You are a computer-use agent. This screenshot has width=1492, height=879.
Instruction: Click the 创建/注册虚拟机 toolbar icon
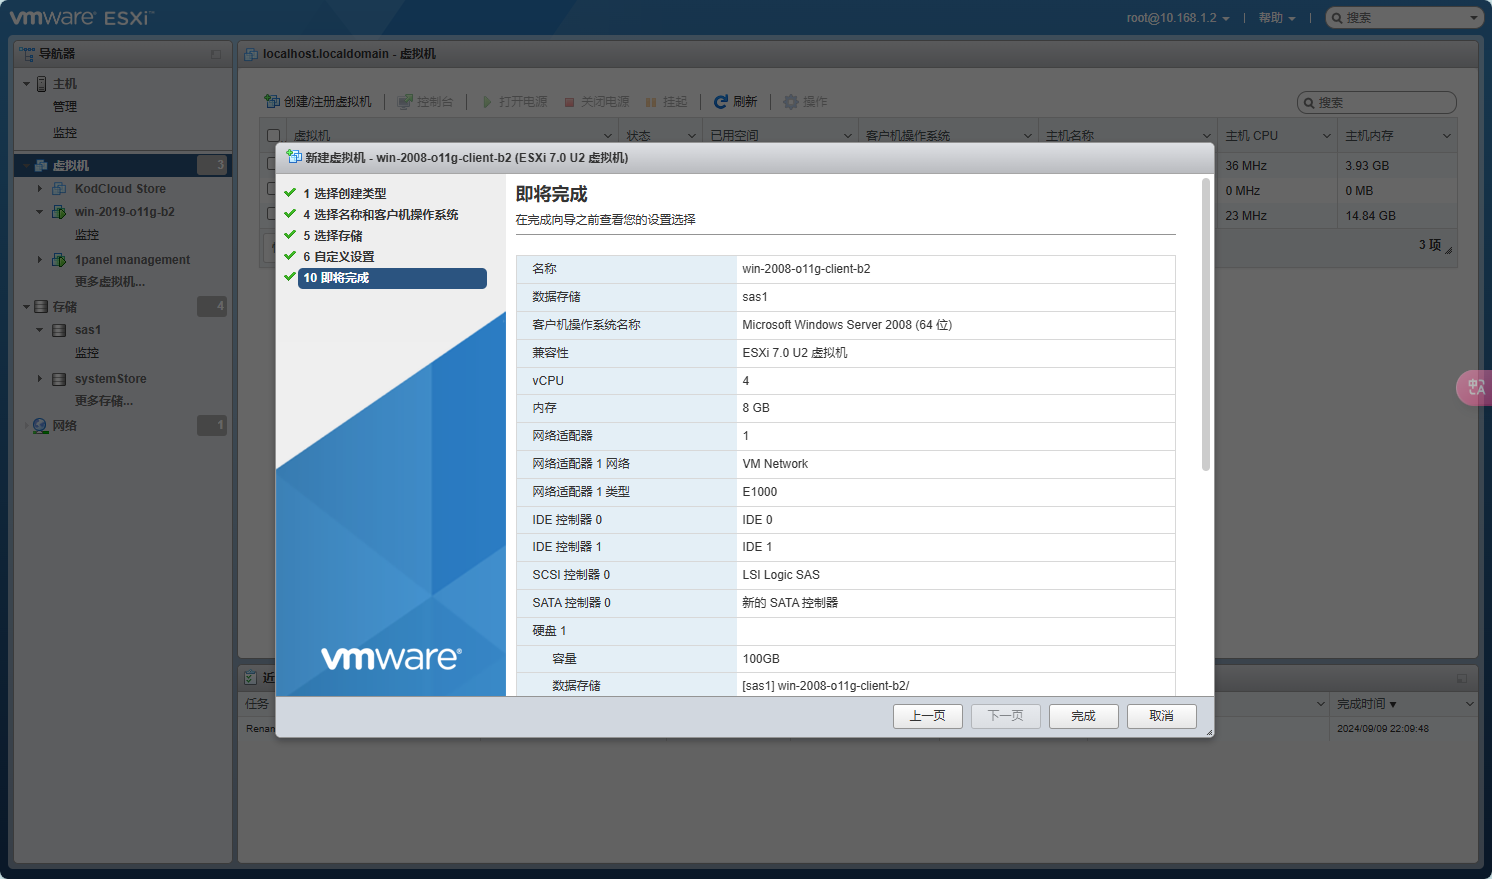[272, 102]
